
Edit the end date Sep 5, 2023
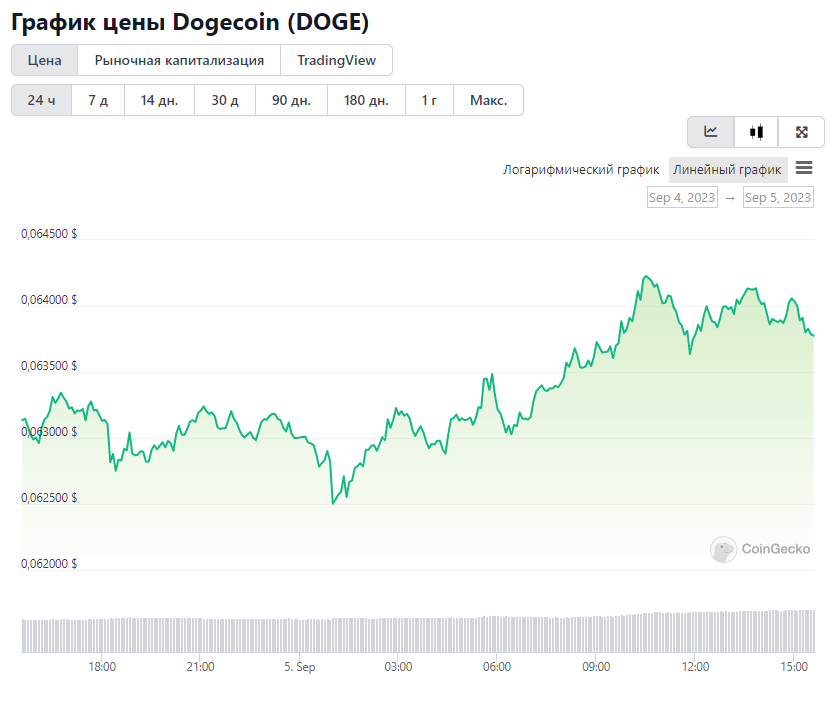[778, 198]
